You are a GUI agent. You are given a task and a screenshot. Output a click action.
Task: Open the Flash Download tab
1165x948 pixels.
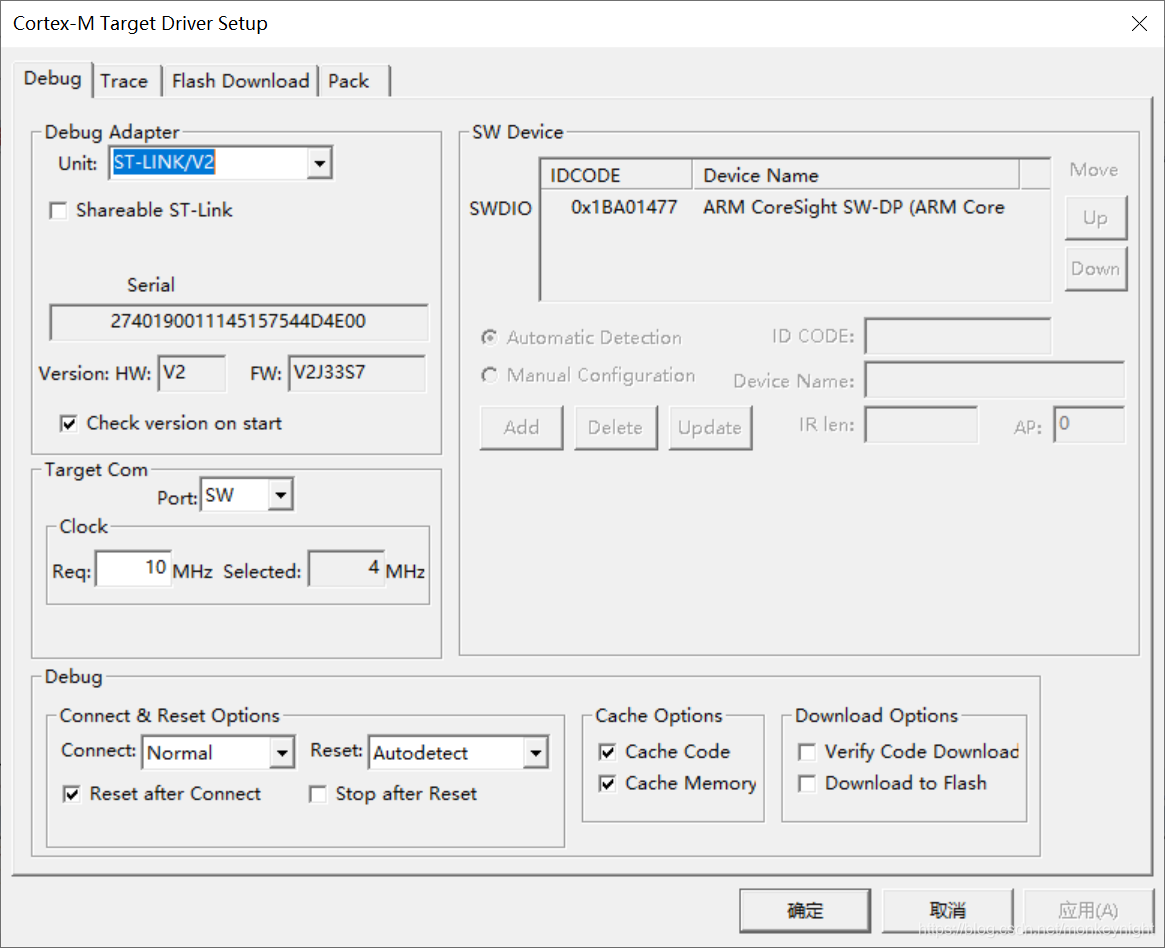pyautogui.click(x=240, y=81)
